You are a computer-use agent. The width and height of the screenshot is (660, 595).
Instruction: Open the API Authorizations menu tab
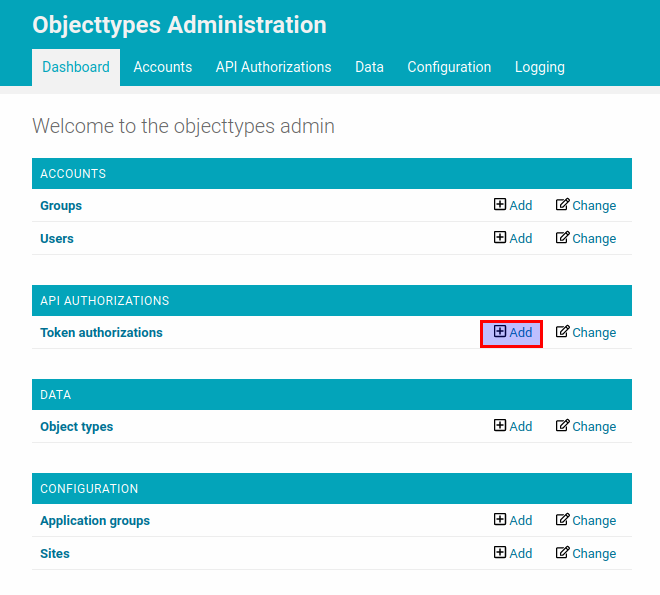coord(274,67)
